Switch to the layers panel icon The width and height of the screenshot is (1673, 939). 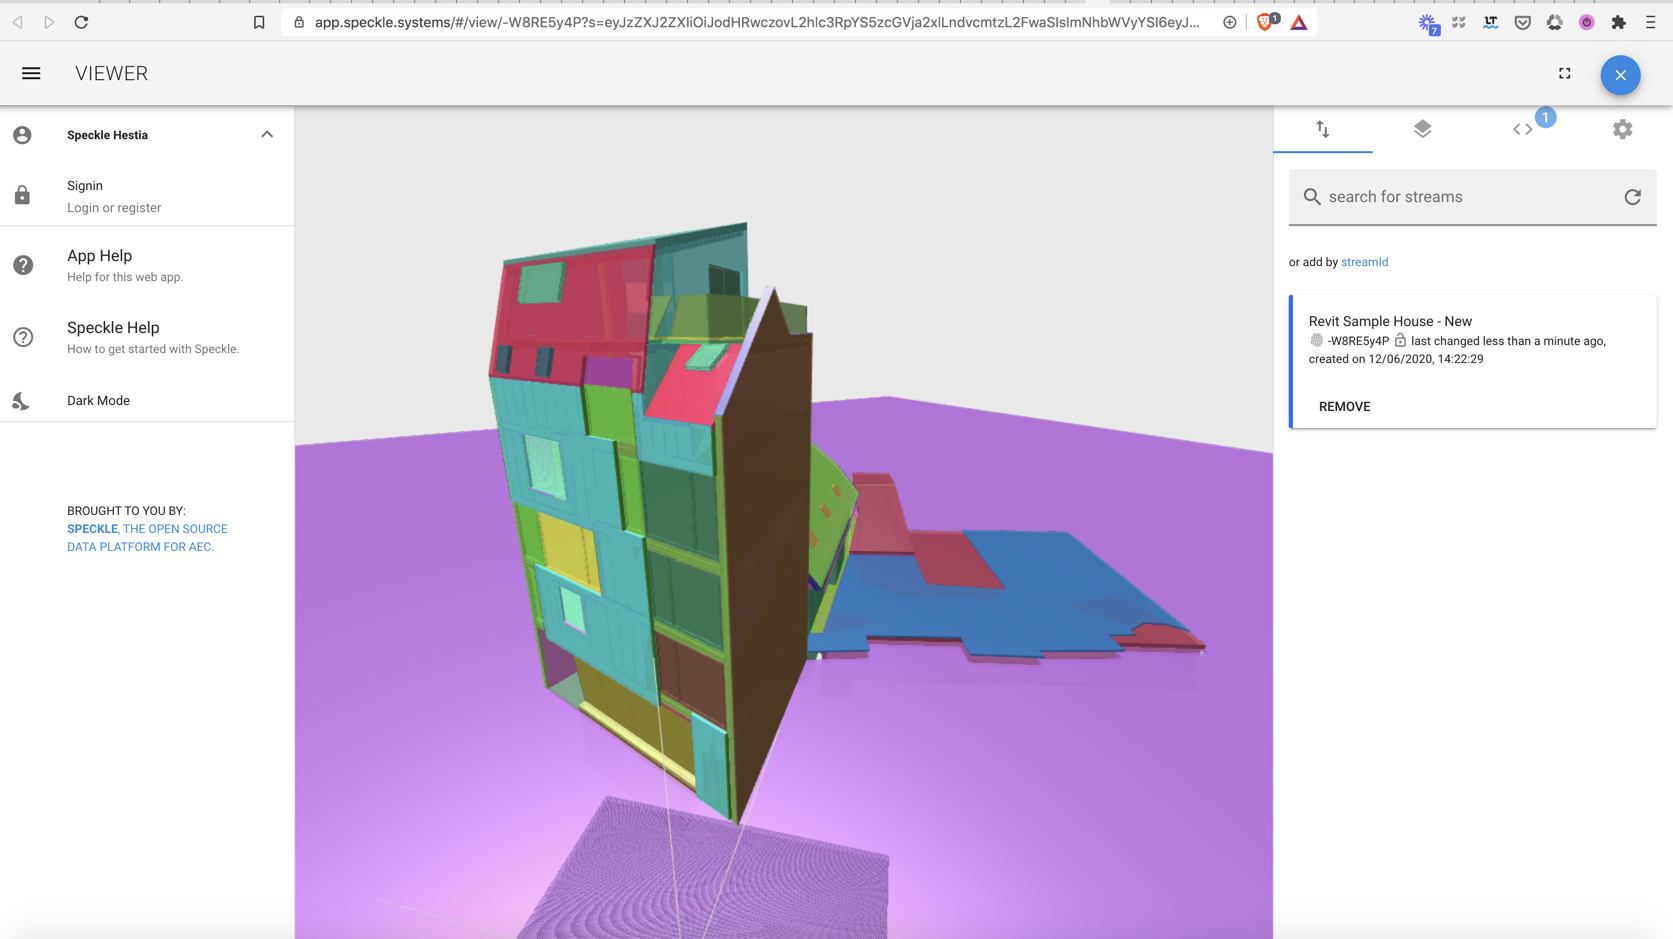1423,129
